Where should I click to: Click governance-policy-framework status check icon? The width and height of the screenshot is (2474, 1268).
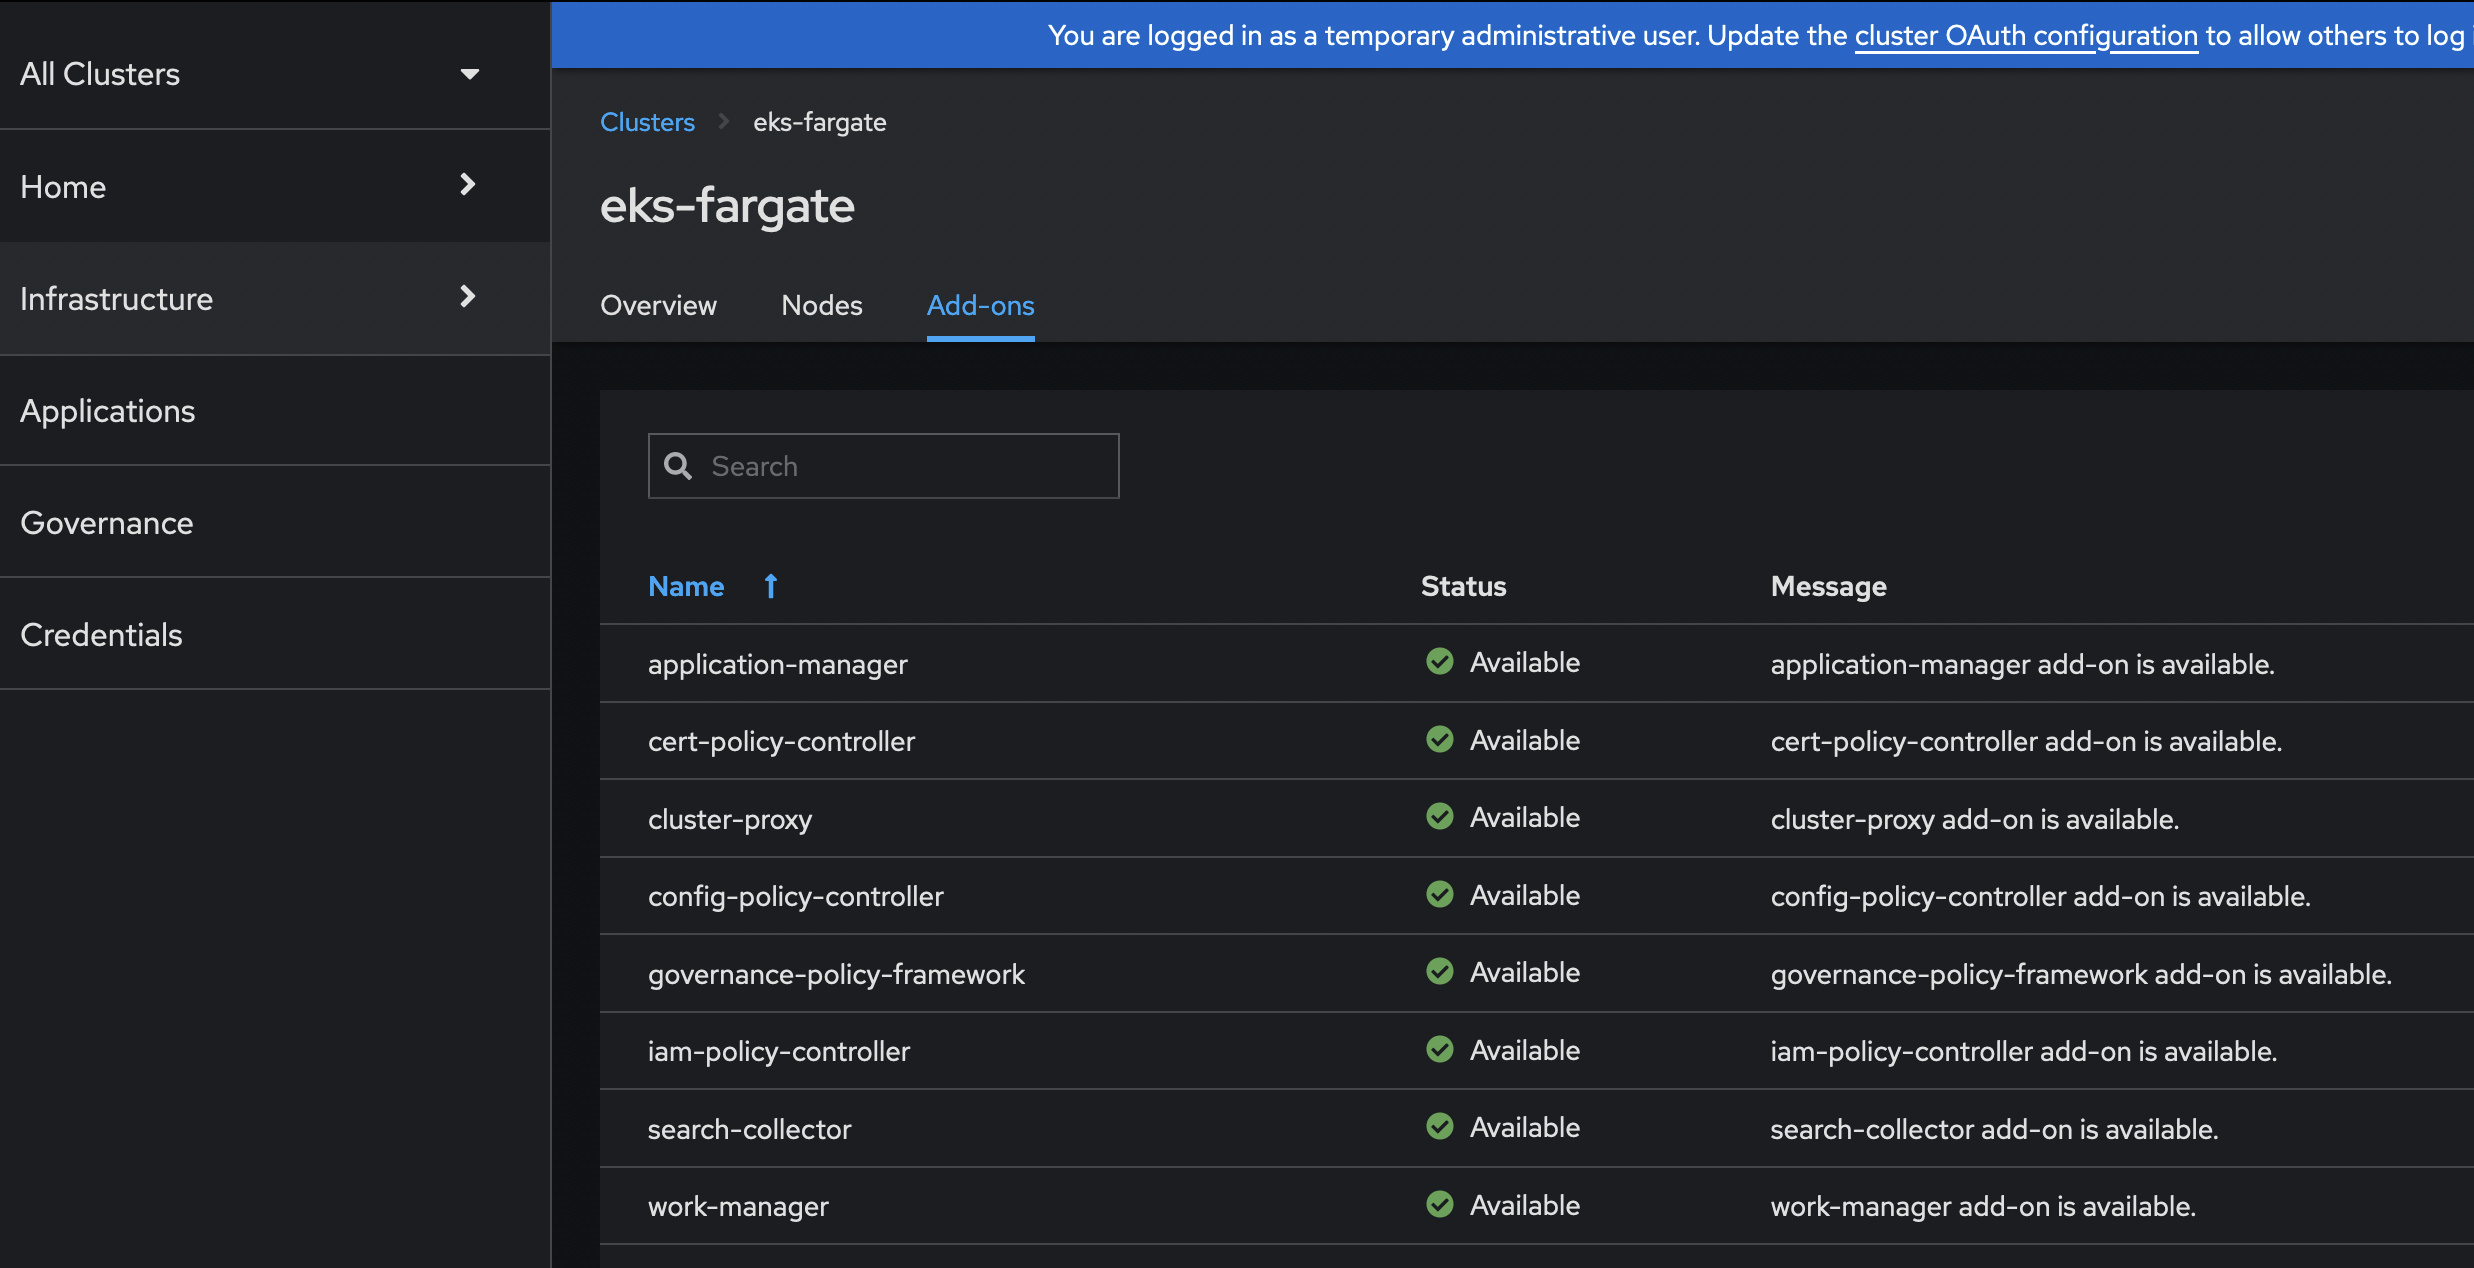pyautogui.click(x=1439, y=972)
